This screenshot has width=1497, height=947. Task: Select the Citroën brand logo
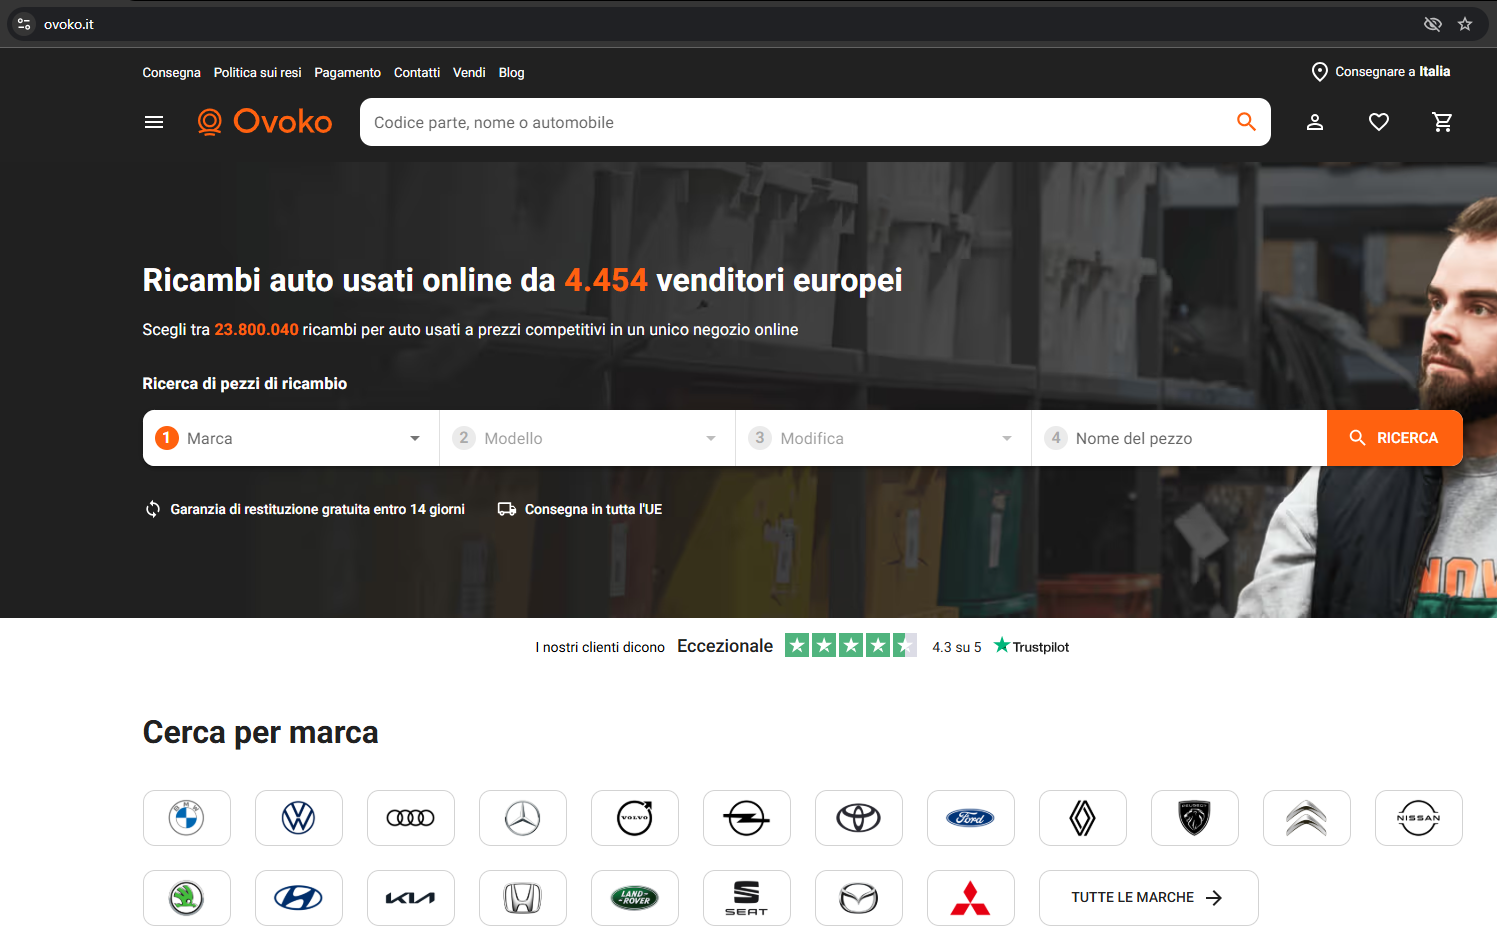(1307, 818)
